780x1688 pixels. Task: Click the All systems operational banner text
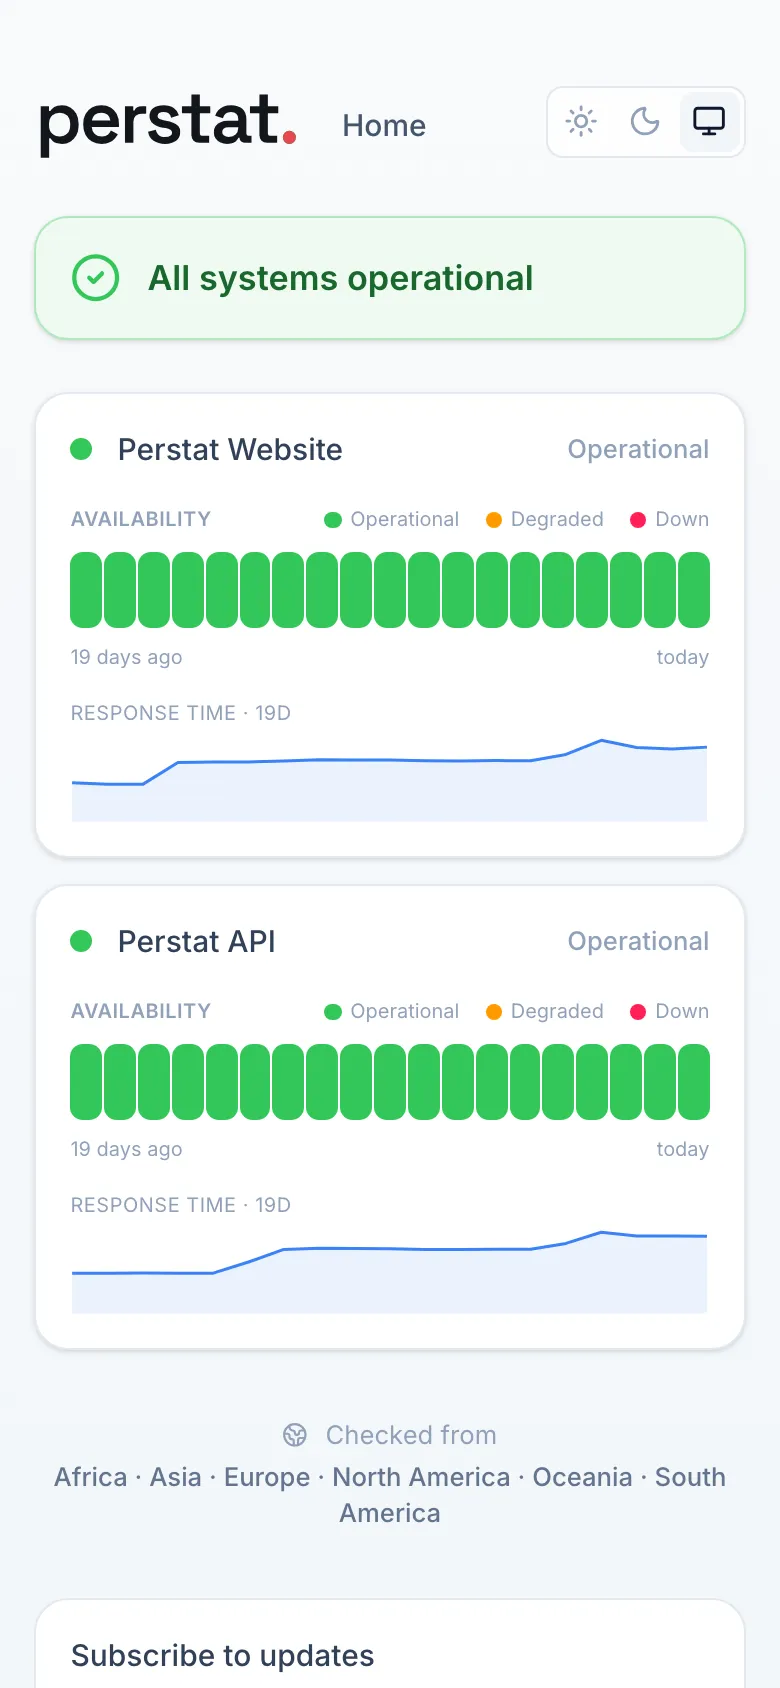pos(341,278)
